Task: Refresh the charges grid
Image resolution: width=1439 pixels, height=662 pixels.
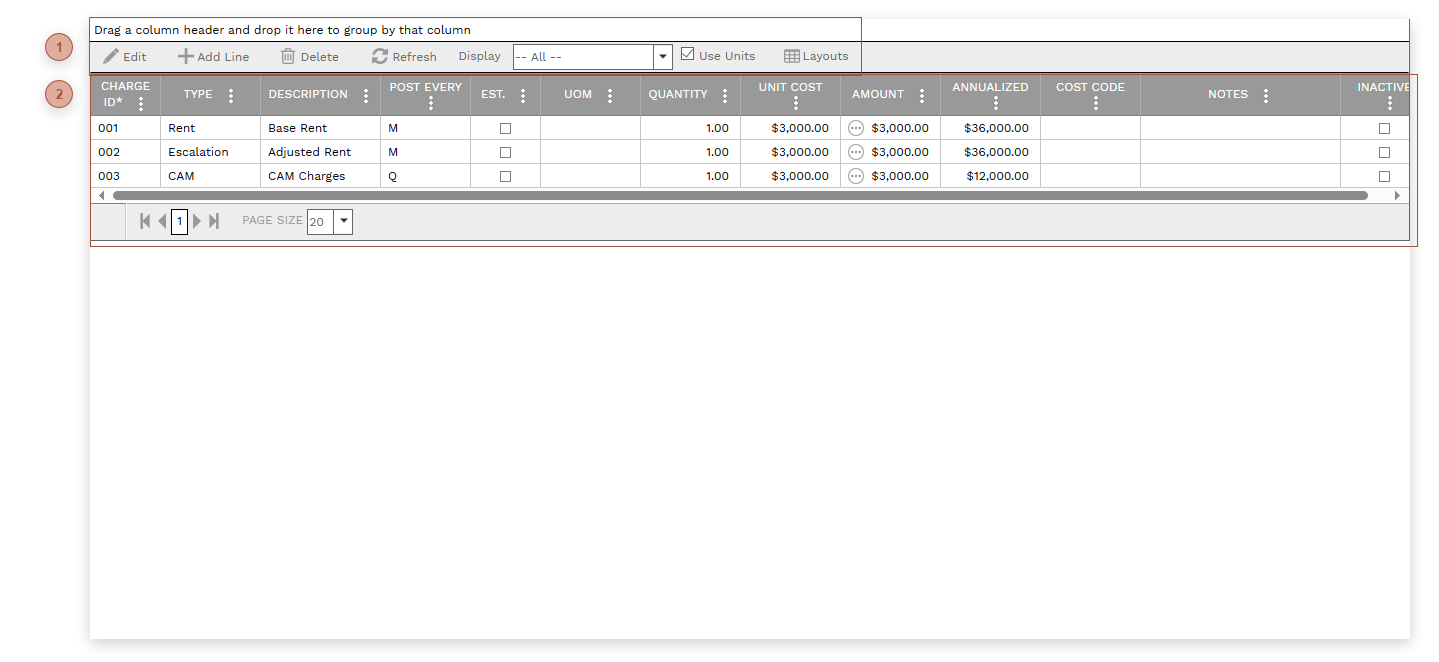Action: pyautogui.click(x=379, y=56)
